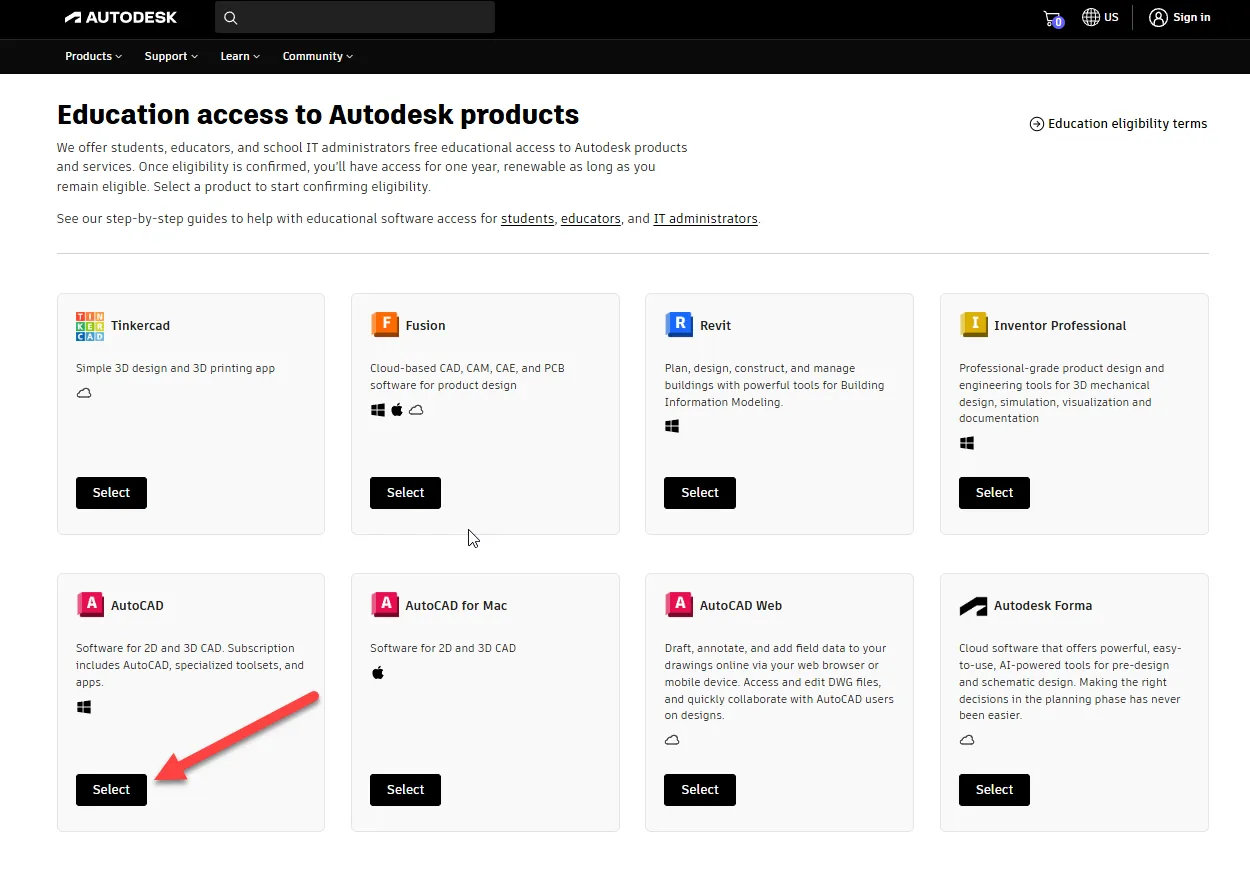1250x869 pixels.
Task: Click the Revit product icon
Action: click(x=678, y=325)
